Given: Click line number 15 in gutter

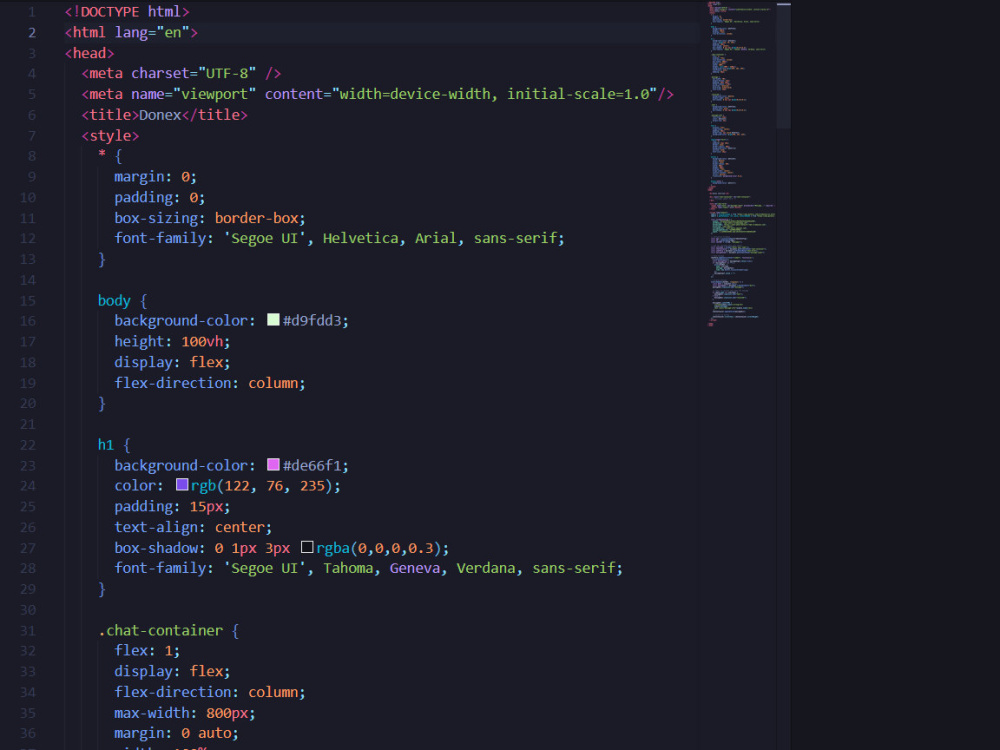Looking at the screenshot, I should click(28, 300).
